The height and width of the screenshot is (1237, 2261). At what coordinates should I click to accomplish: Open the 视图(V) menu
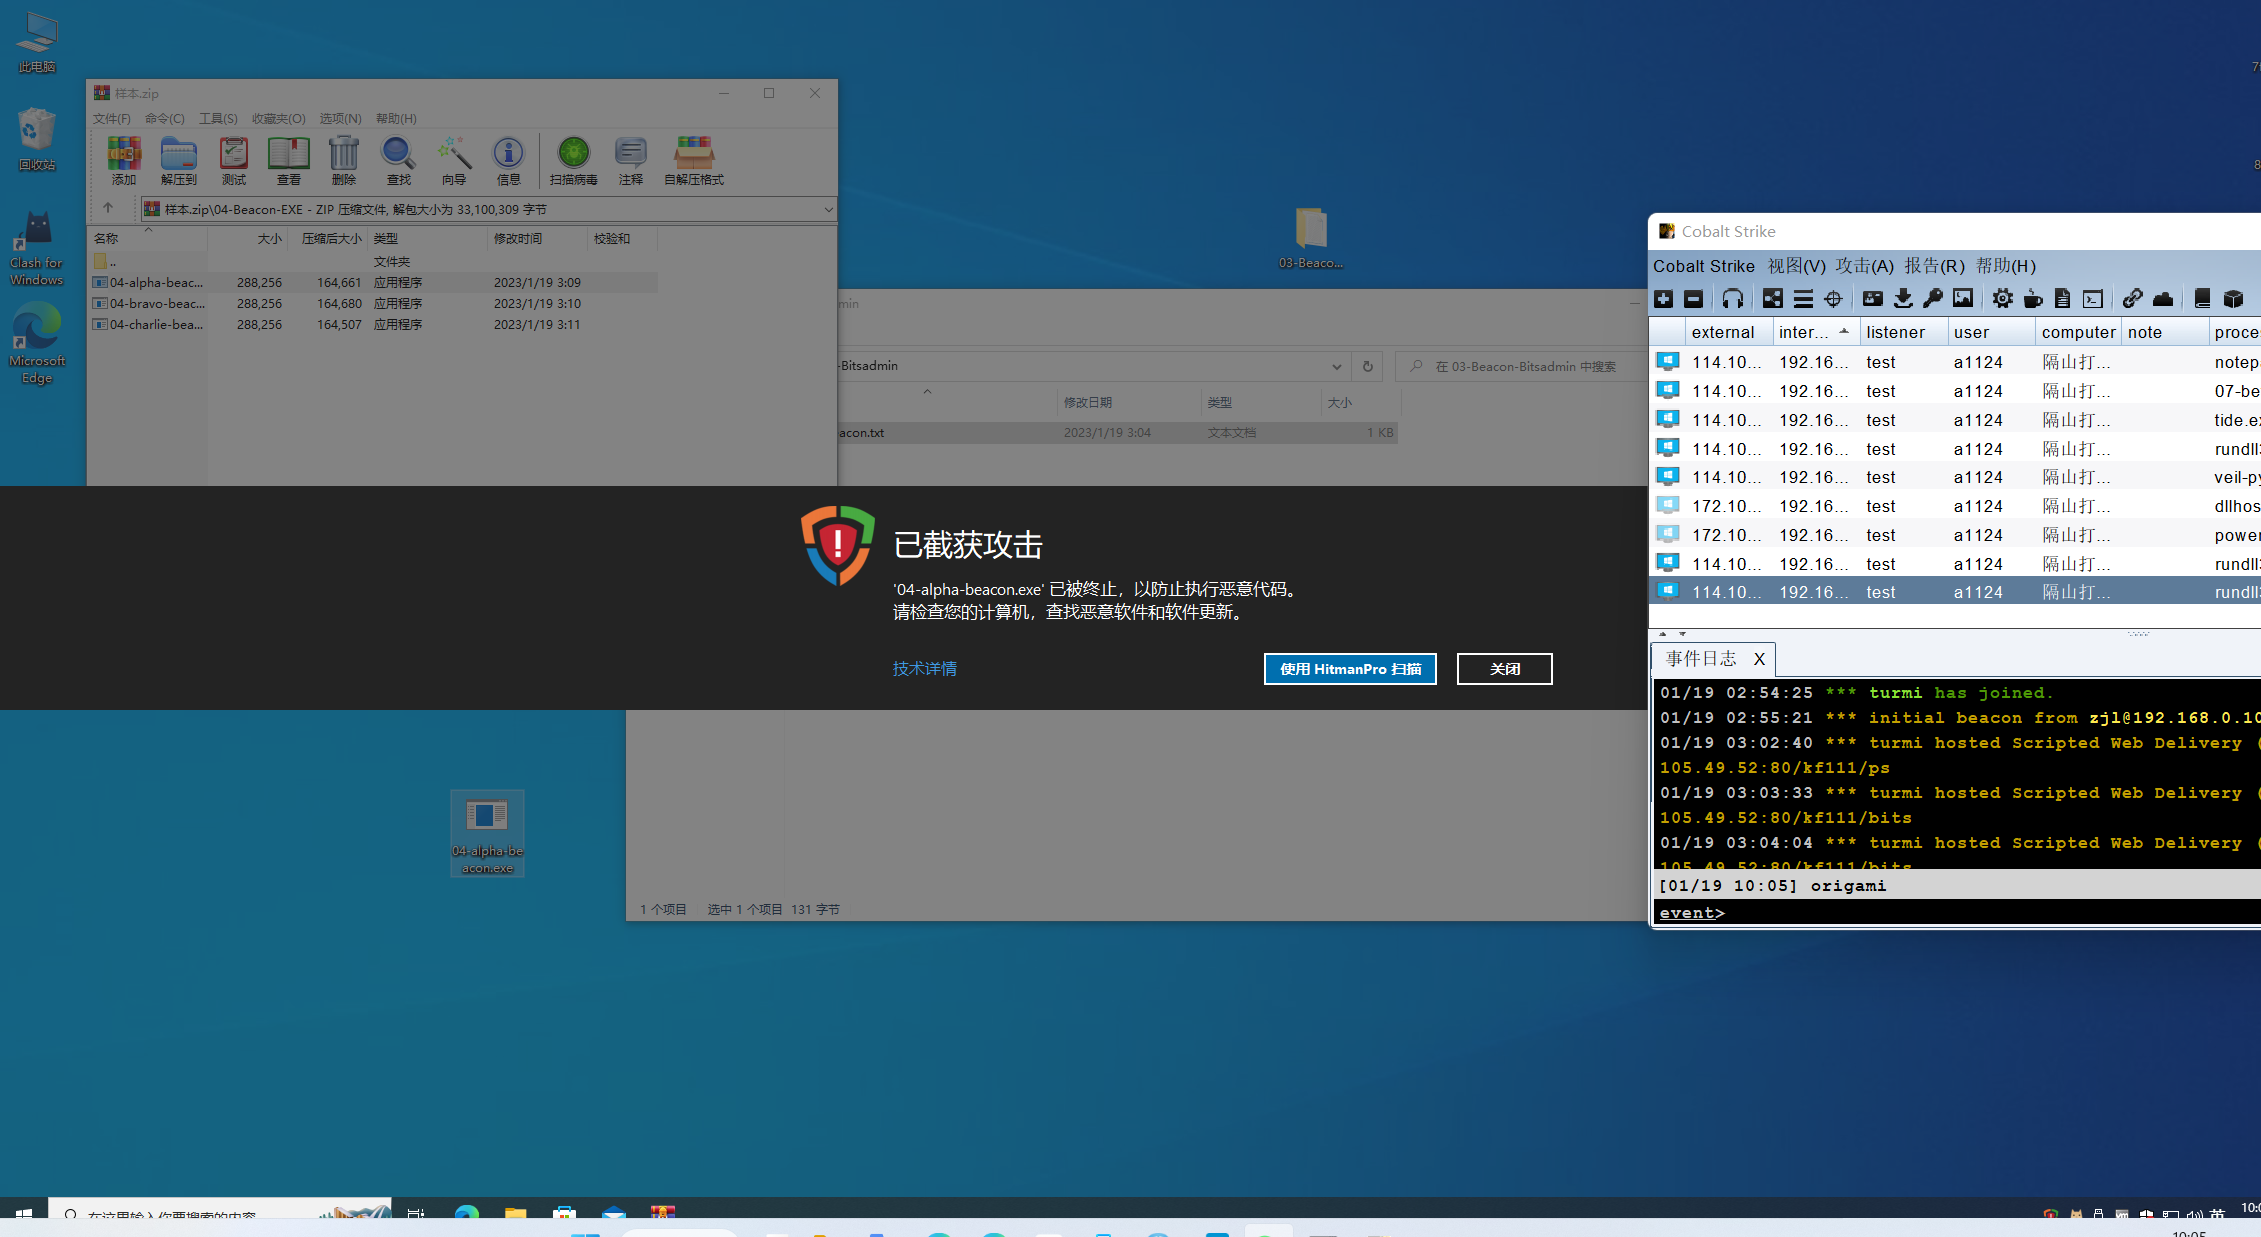click(x=1796, y=266)
